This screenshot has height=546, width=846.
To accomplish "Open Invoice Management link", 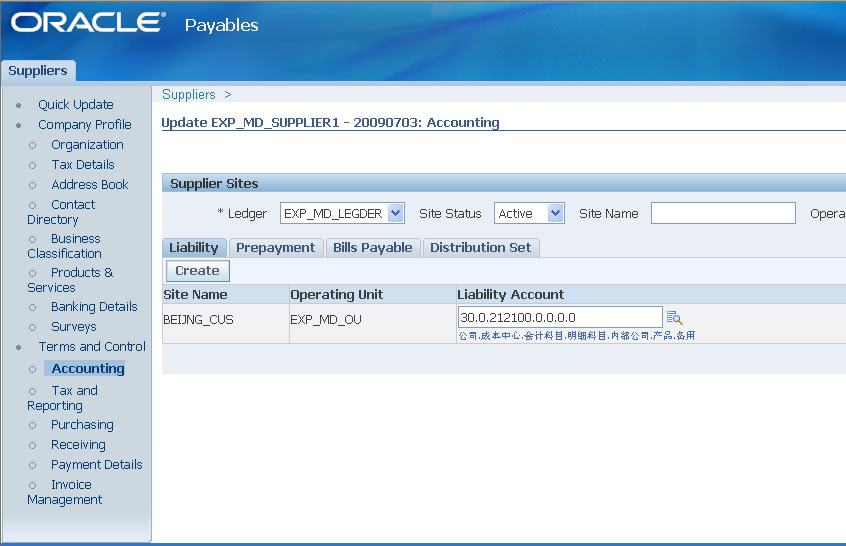I will pos(65,492).
